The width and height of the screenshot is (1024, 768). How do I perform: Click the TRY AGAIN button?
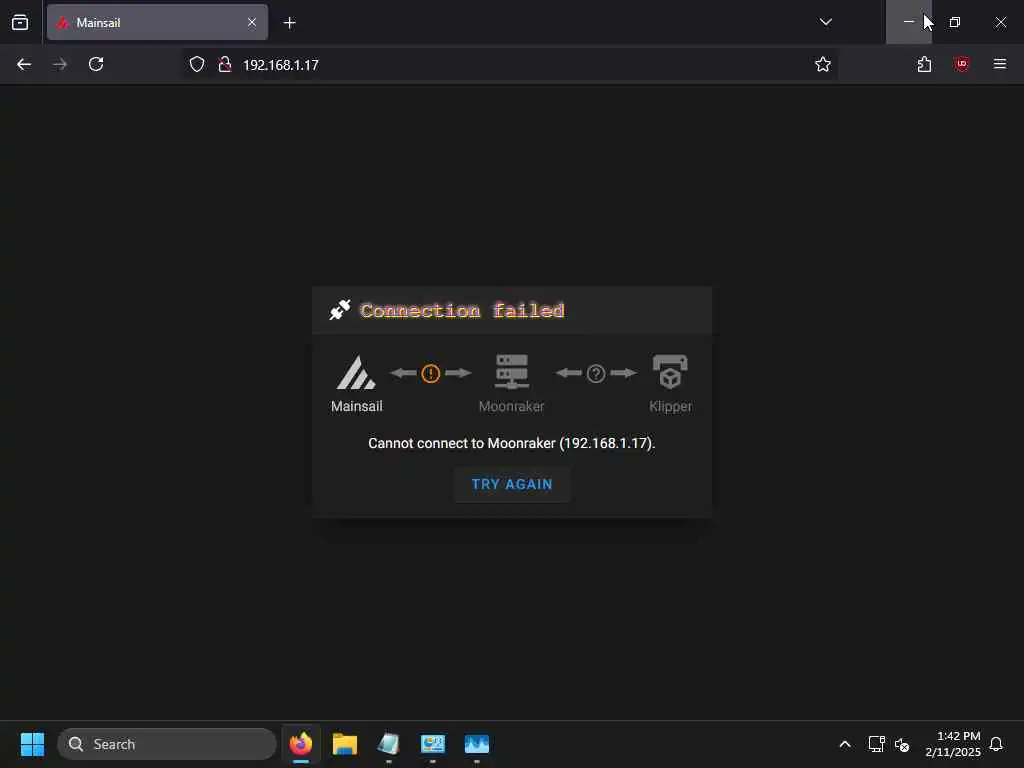click(x=512, y=484)
